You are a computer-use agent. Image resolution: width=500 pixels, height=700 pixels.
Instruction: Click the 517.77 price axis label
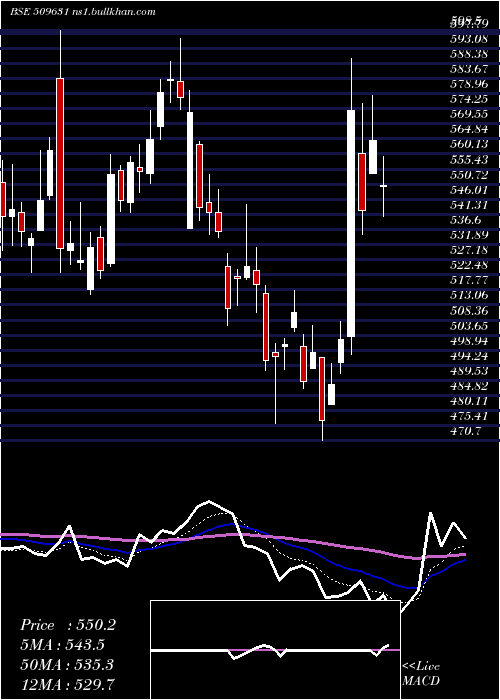click(x=469, y=280)
